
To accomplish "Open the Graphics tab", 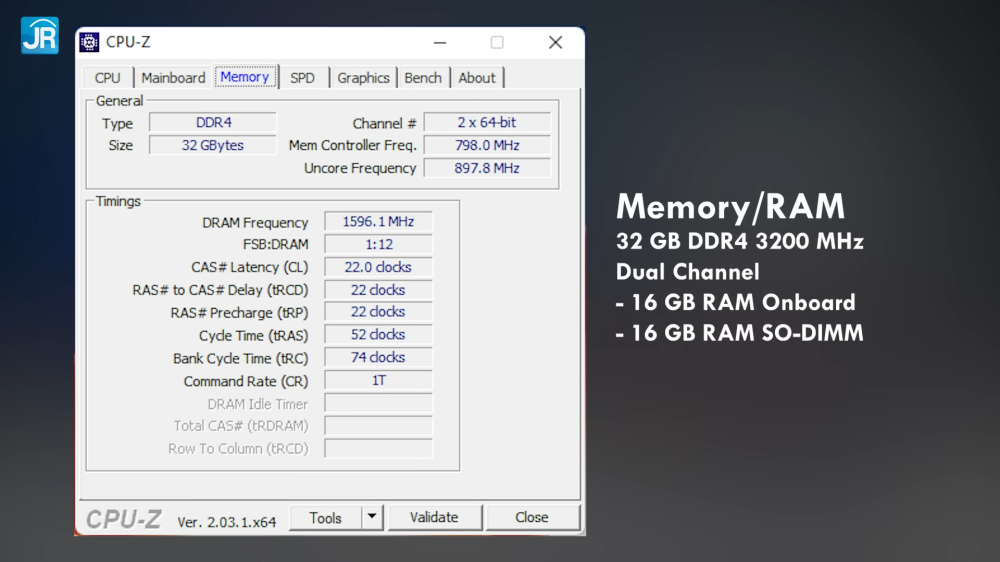I will pyautogui.click(x=363, y=78).
